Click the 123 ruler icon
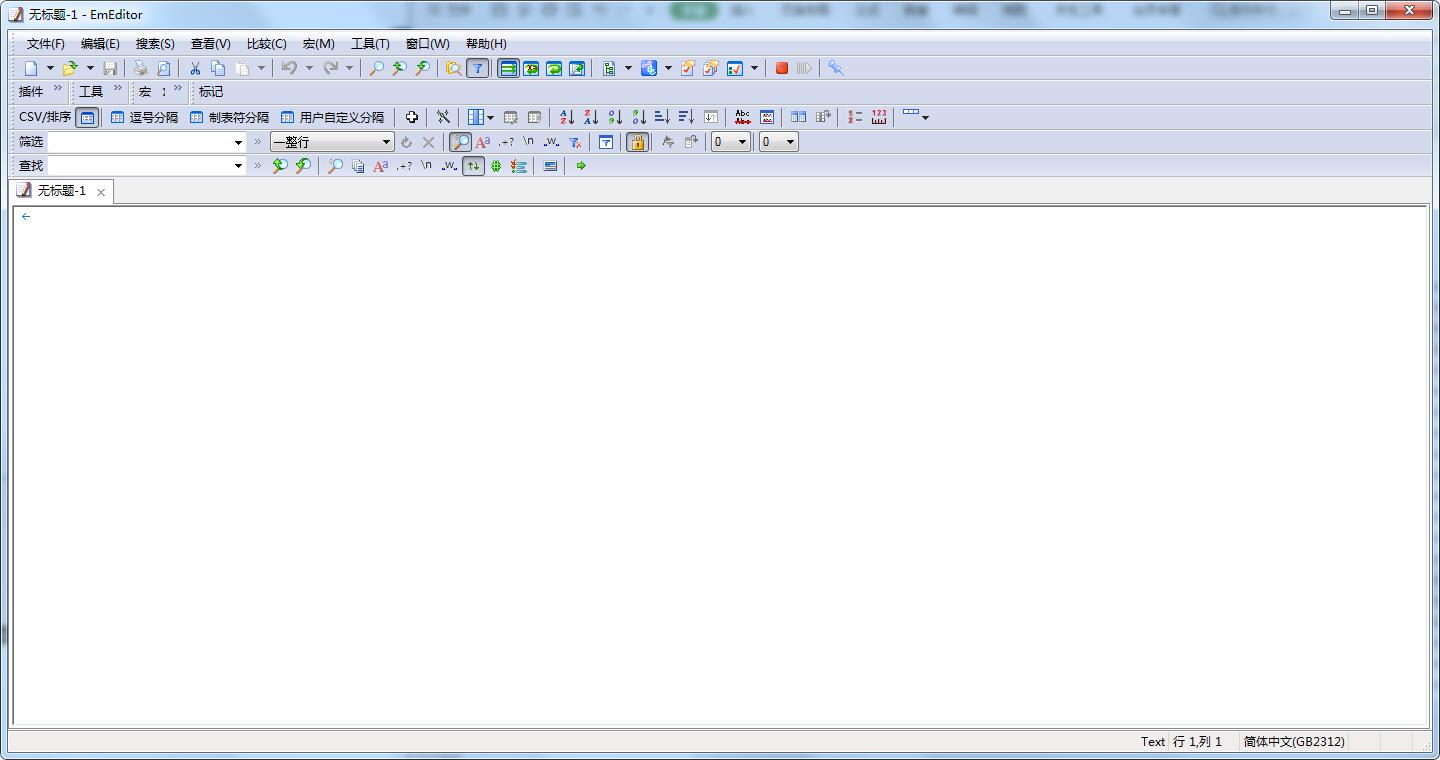 coord(879,117)
